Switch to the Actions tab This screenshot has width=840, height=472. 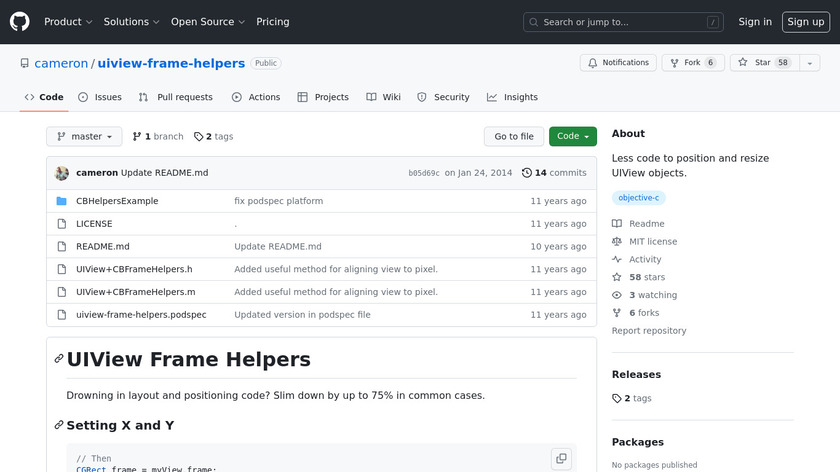[256, 97]
